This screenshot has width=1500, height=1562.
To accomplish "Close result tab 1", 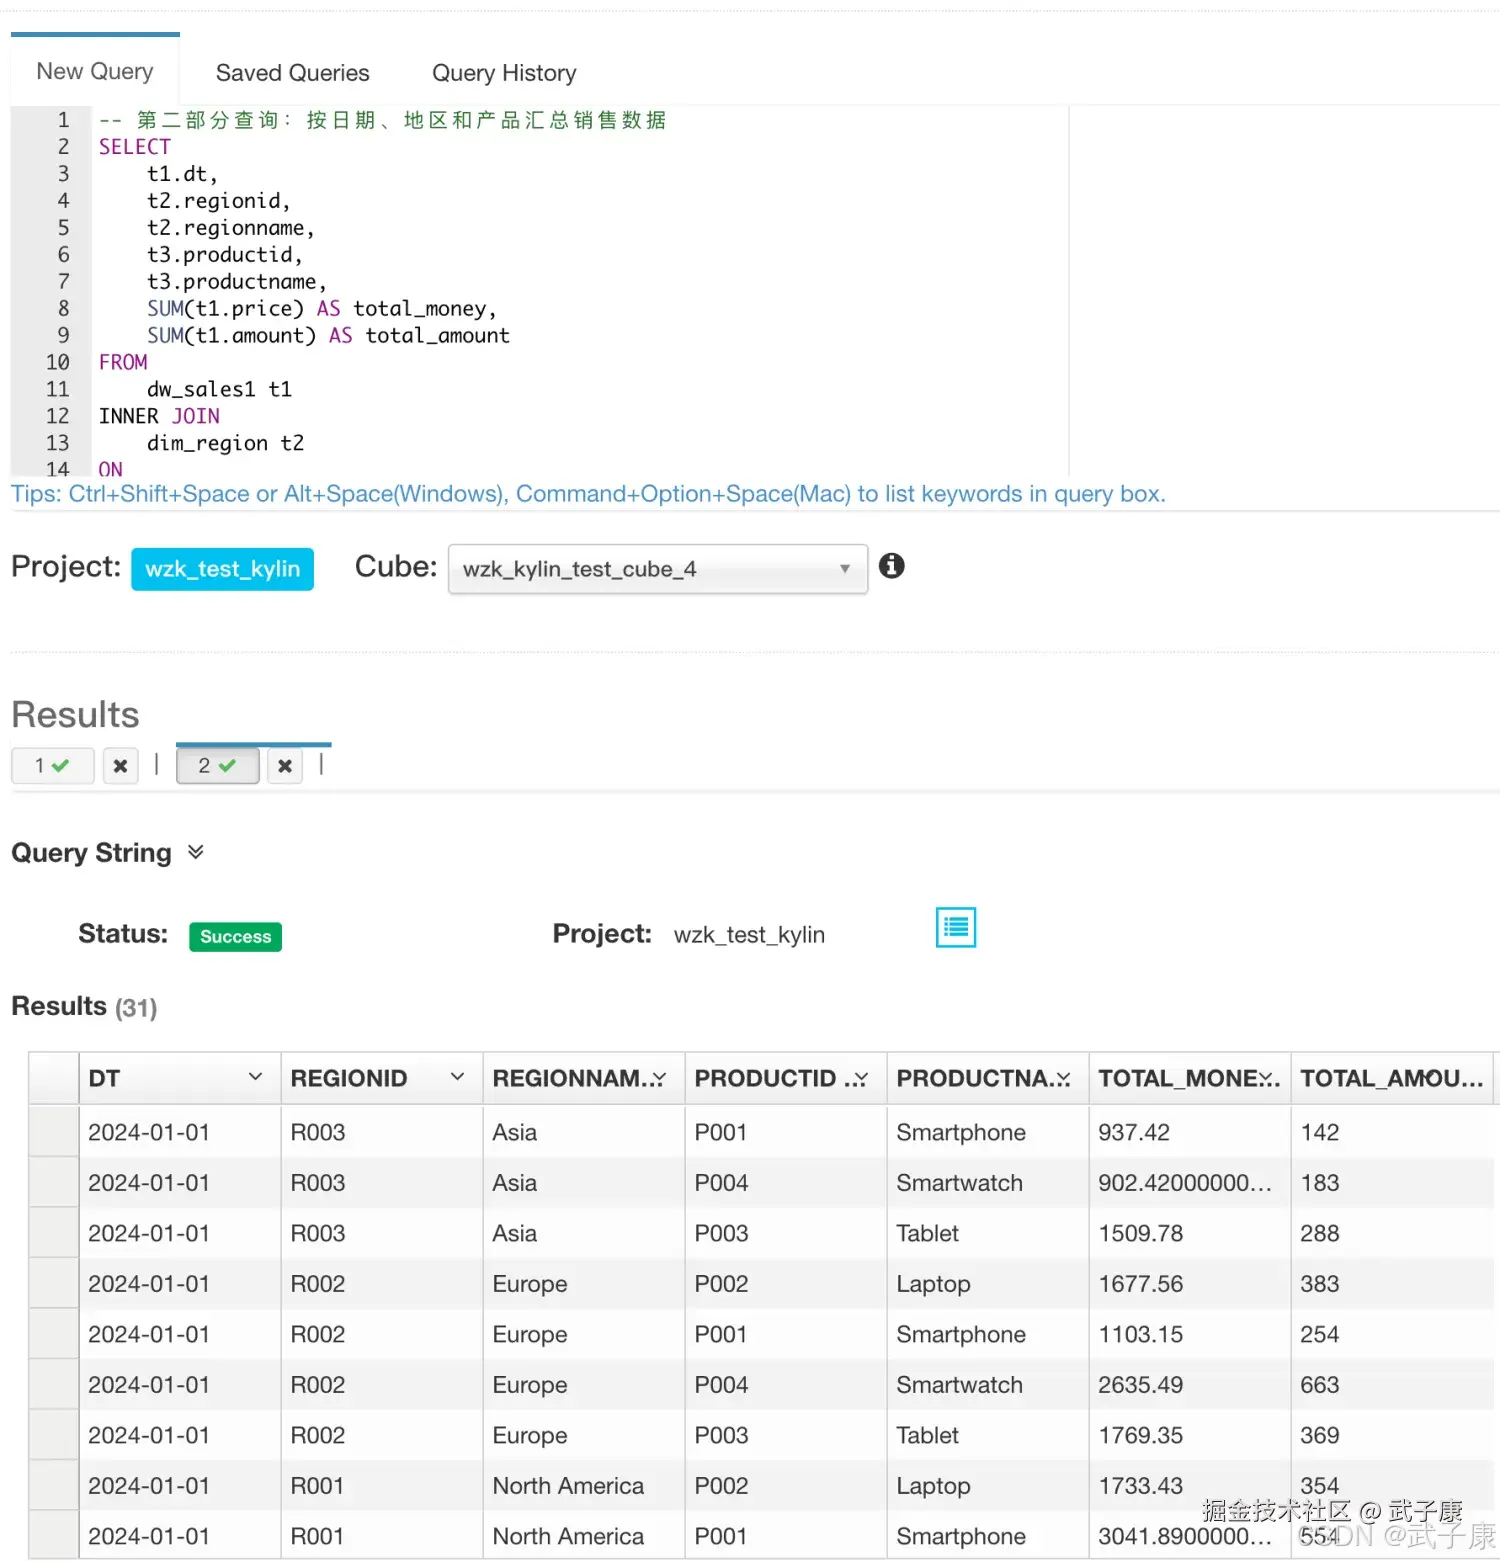I will tap(120, 766).
